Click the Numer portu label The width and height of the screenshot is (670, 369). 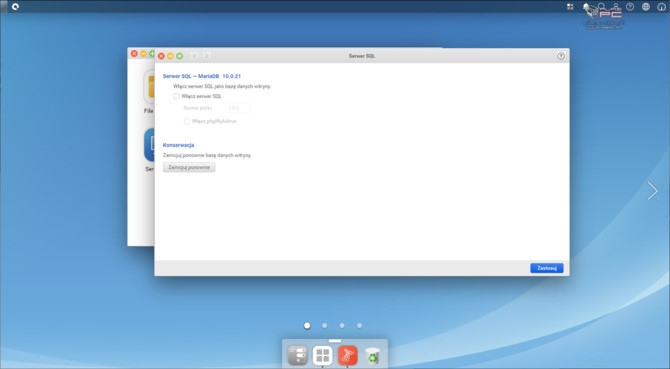[x=197, y=108]
